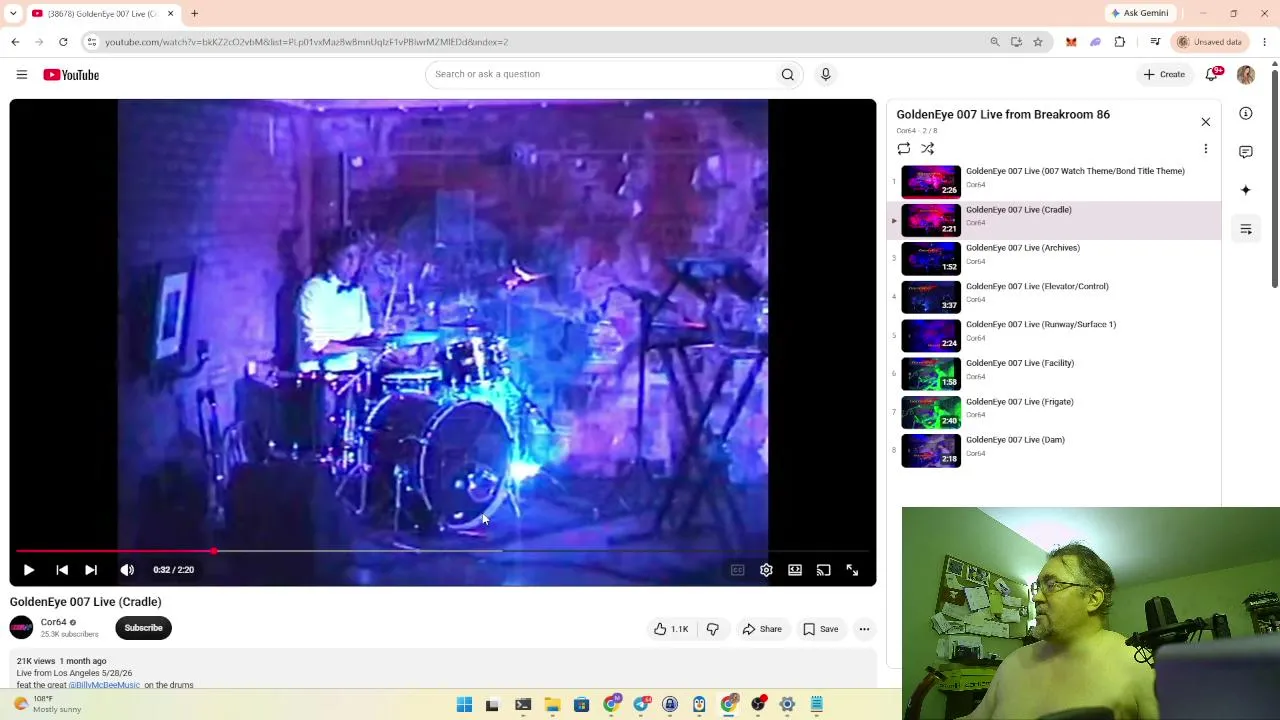Open the Windows Start menu
The width and height of the screenshot is (1280, 720).
464,705
